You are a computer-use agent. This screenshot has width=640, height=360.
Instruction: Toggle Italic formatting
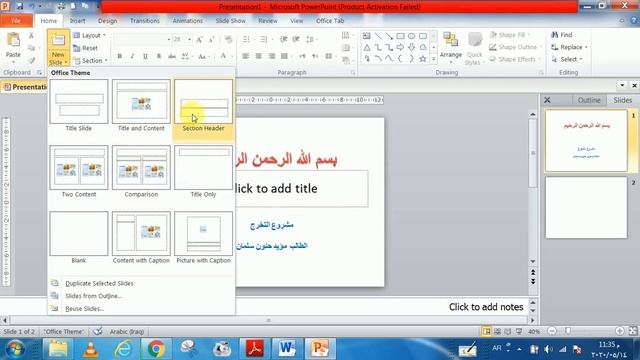click(x=132, y=56)
